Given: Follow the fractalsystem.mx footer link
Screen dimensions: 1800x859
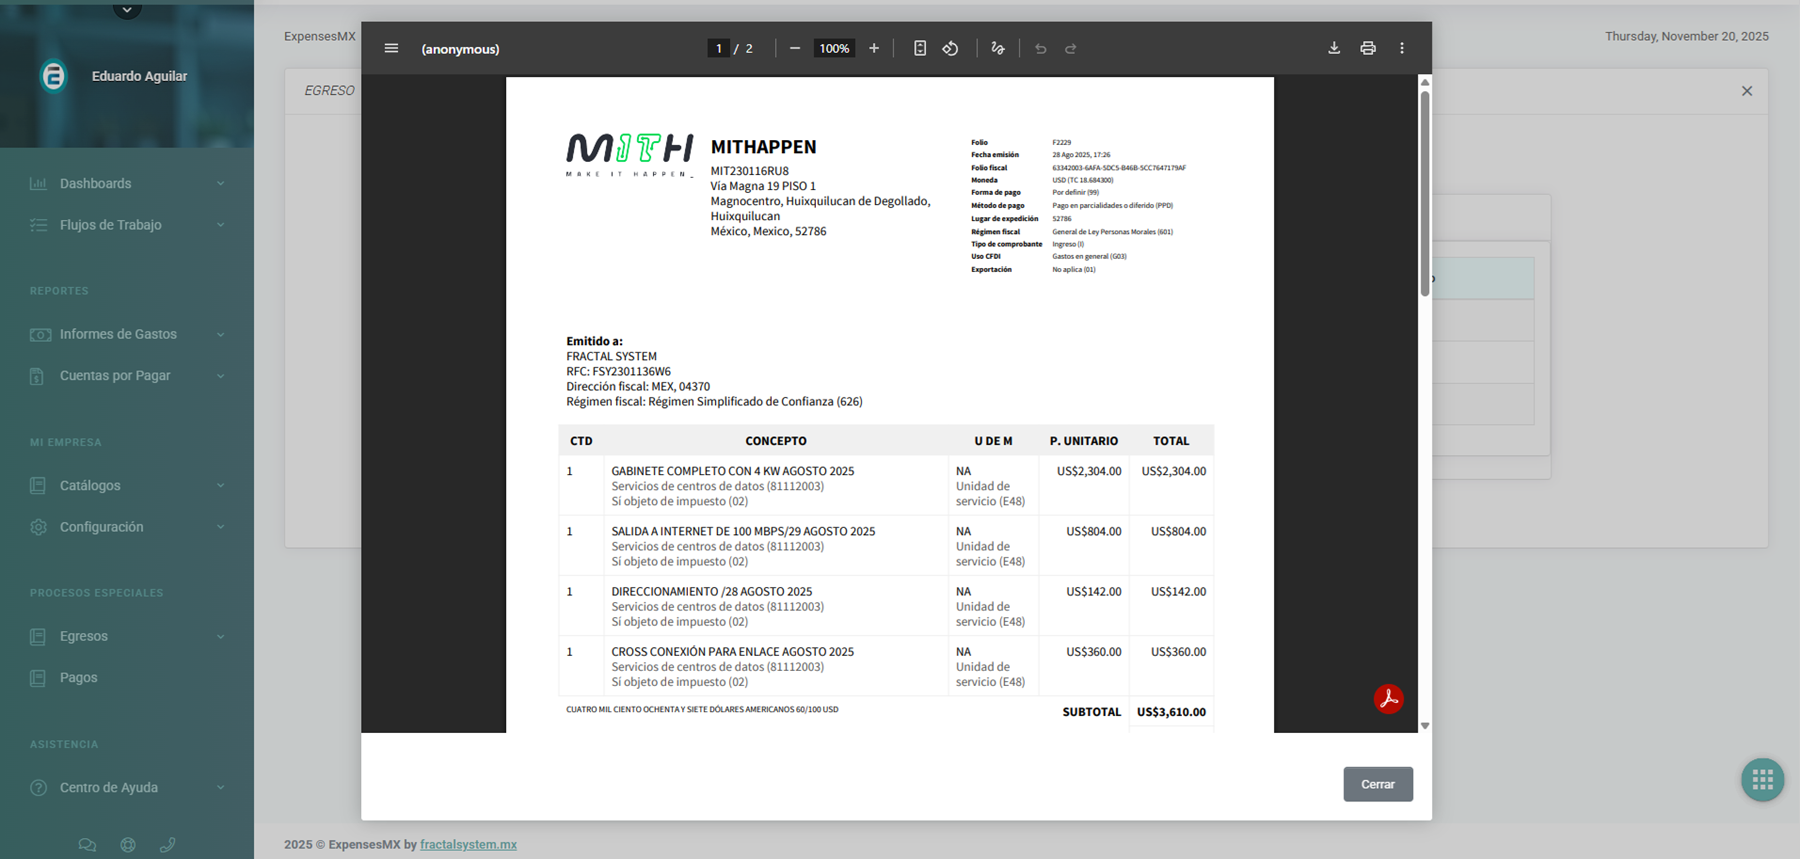Looking at the screenshot, I should click(468, 845).
